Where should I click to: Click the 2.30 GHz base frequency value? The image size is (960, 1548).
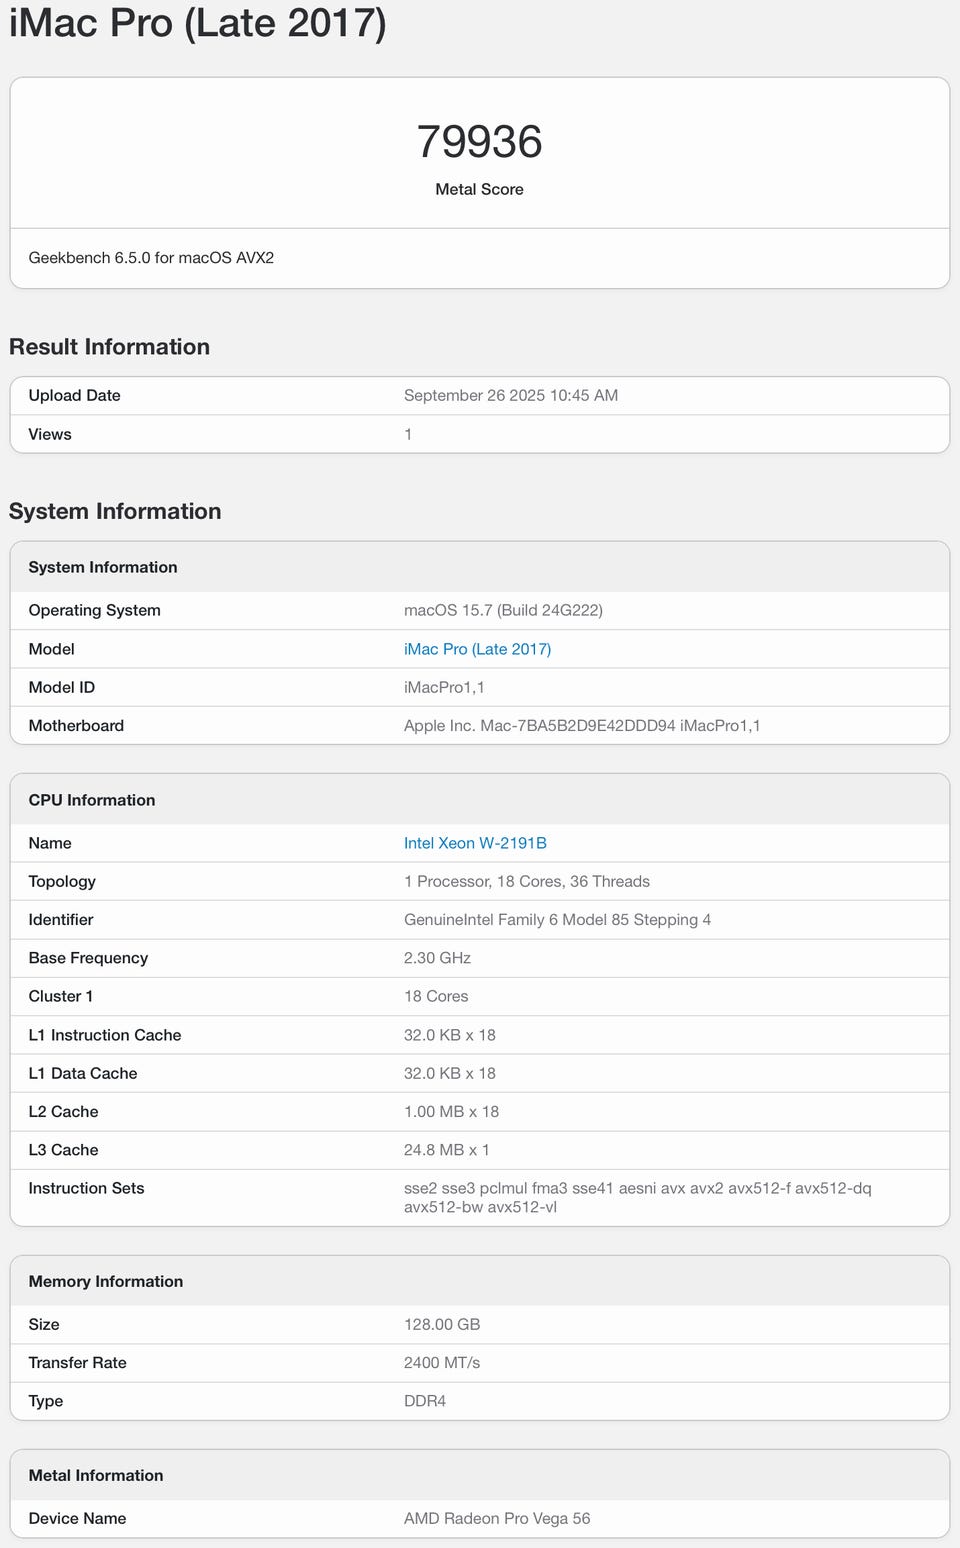point(437,958)
